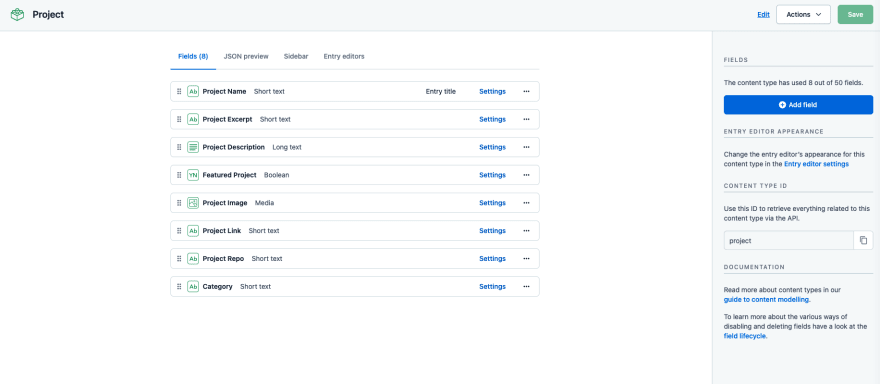Switch to the Entry editors tab

coord(344,57)
